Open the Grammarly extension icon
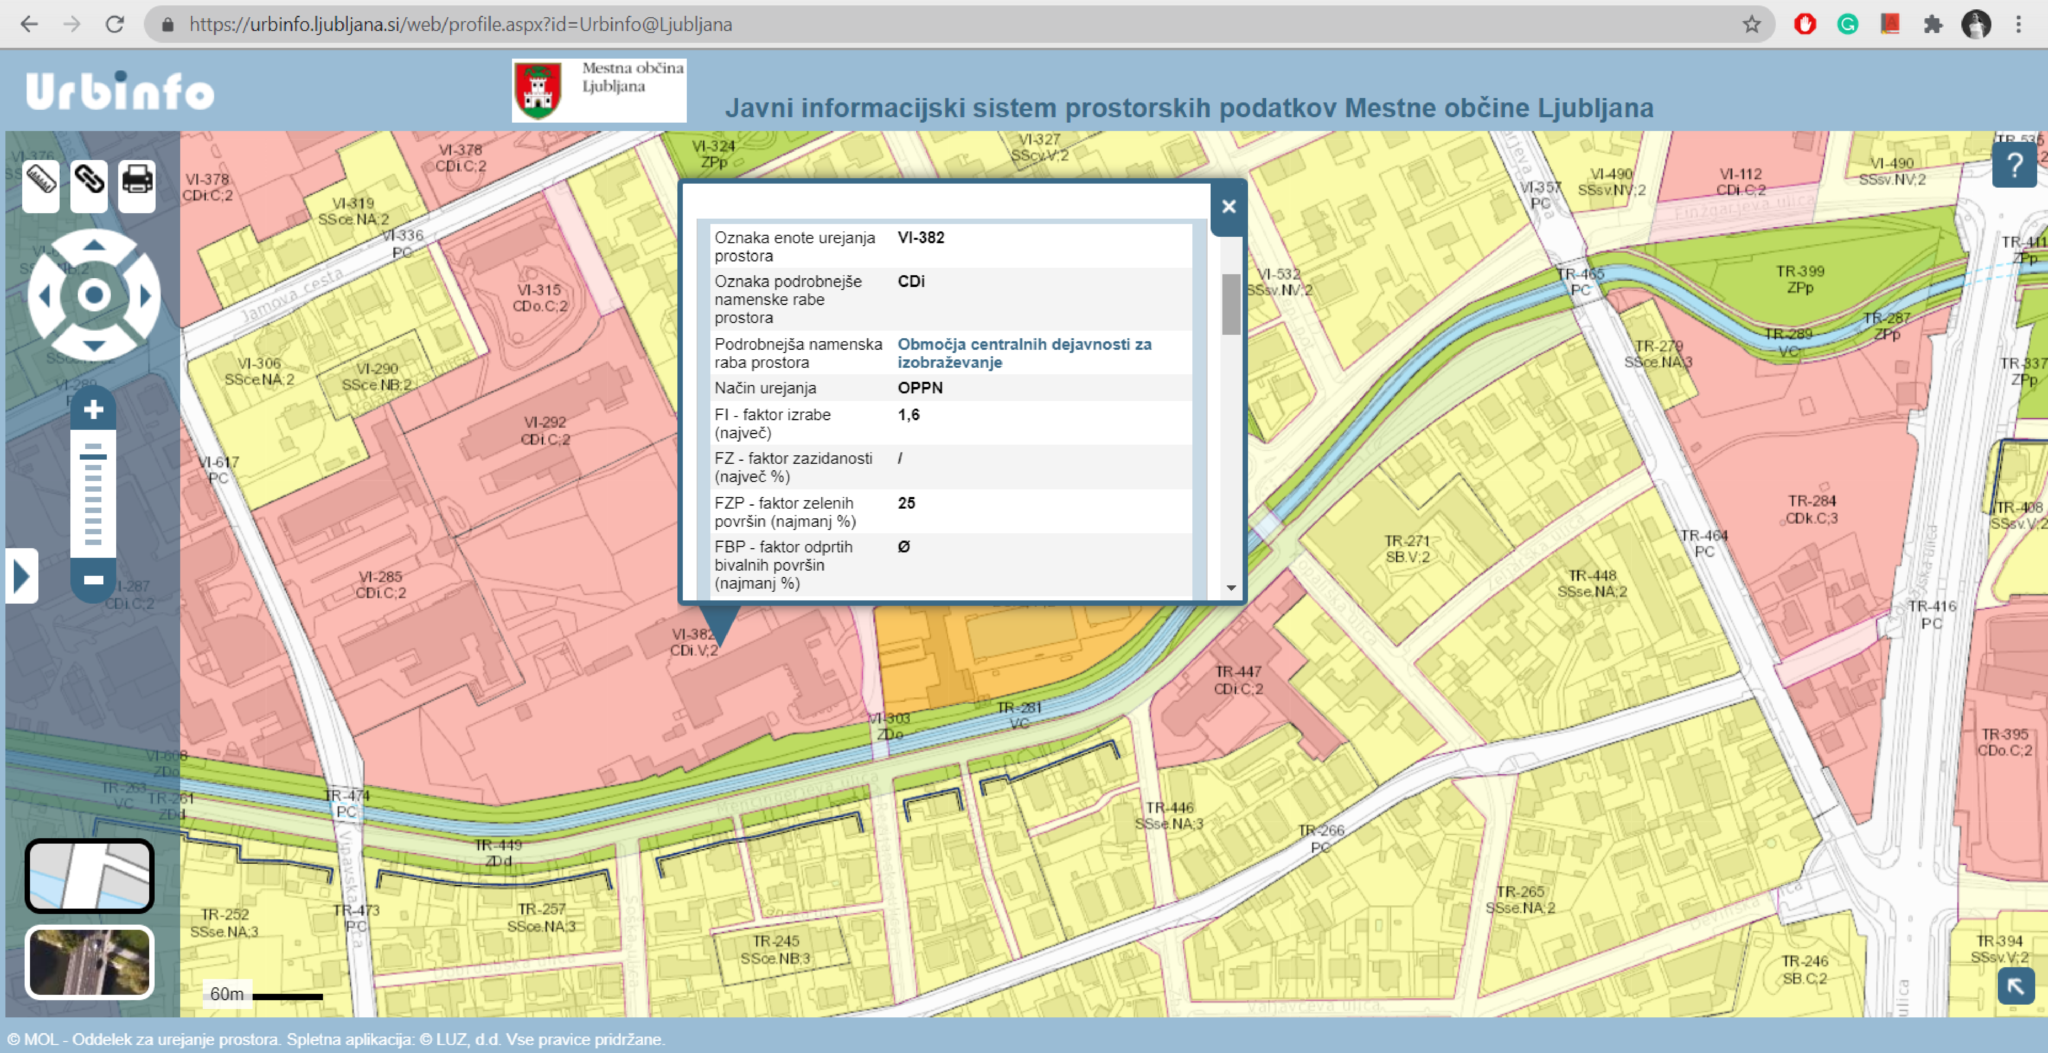2048x1053 pixels. click(x=1848, y=24)
